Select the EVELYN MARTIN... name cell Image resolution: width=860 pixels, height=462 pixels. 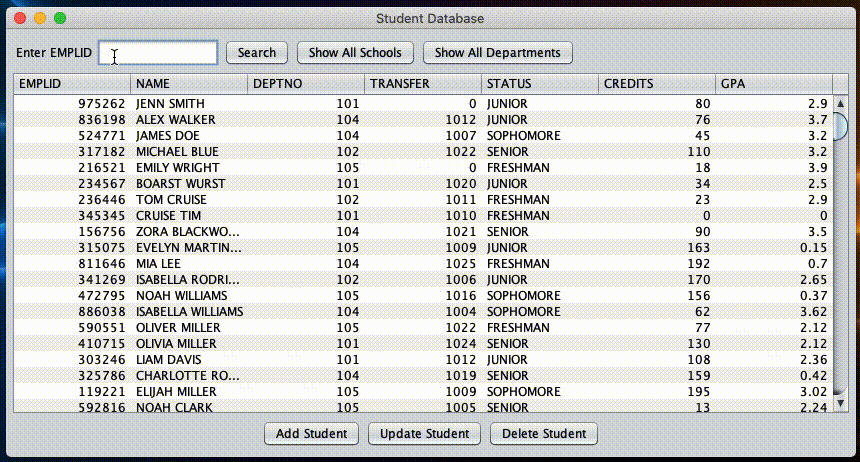pyautogui.click(x=189, y=247)
